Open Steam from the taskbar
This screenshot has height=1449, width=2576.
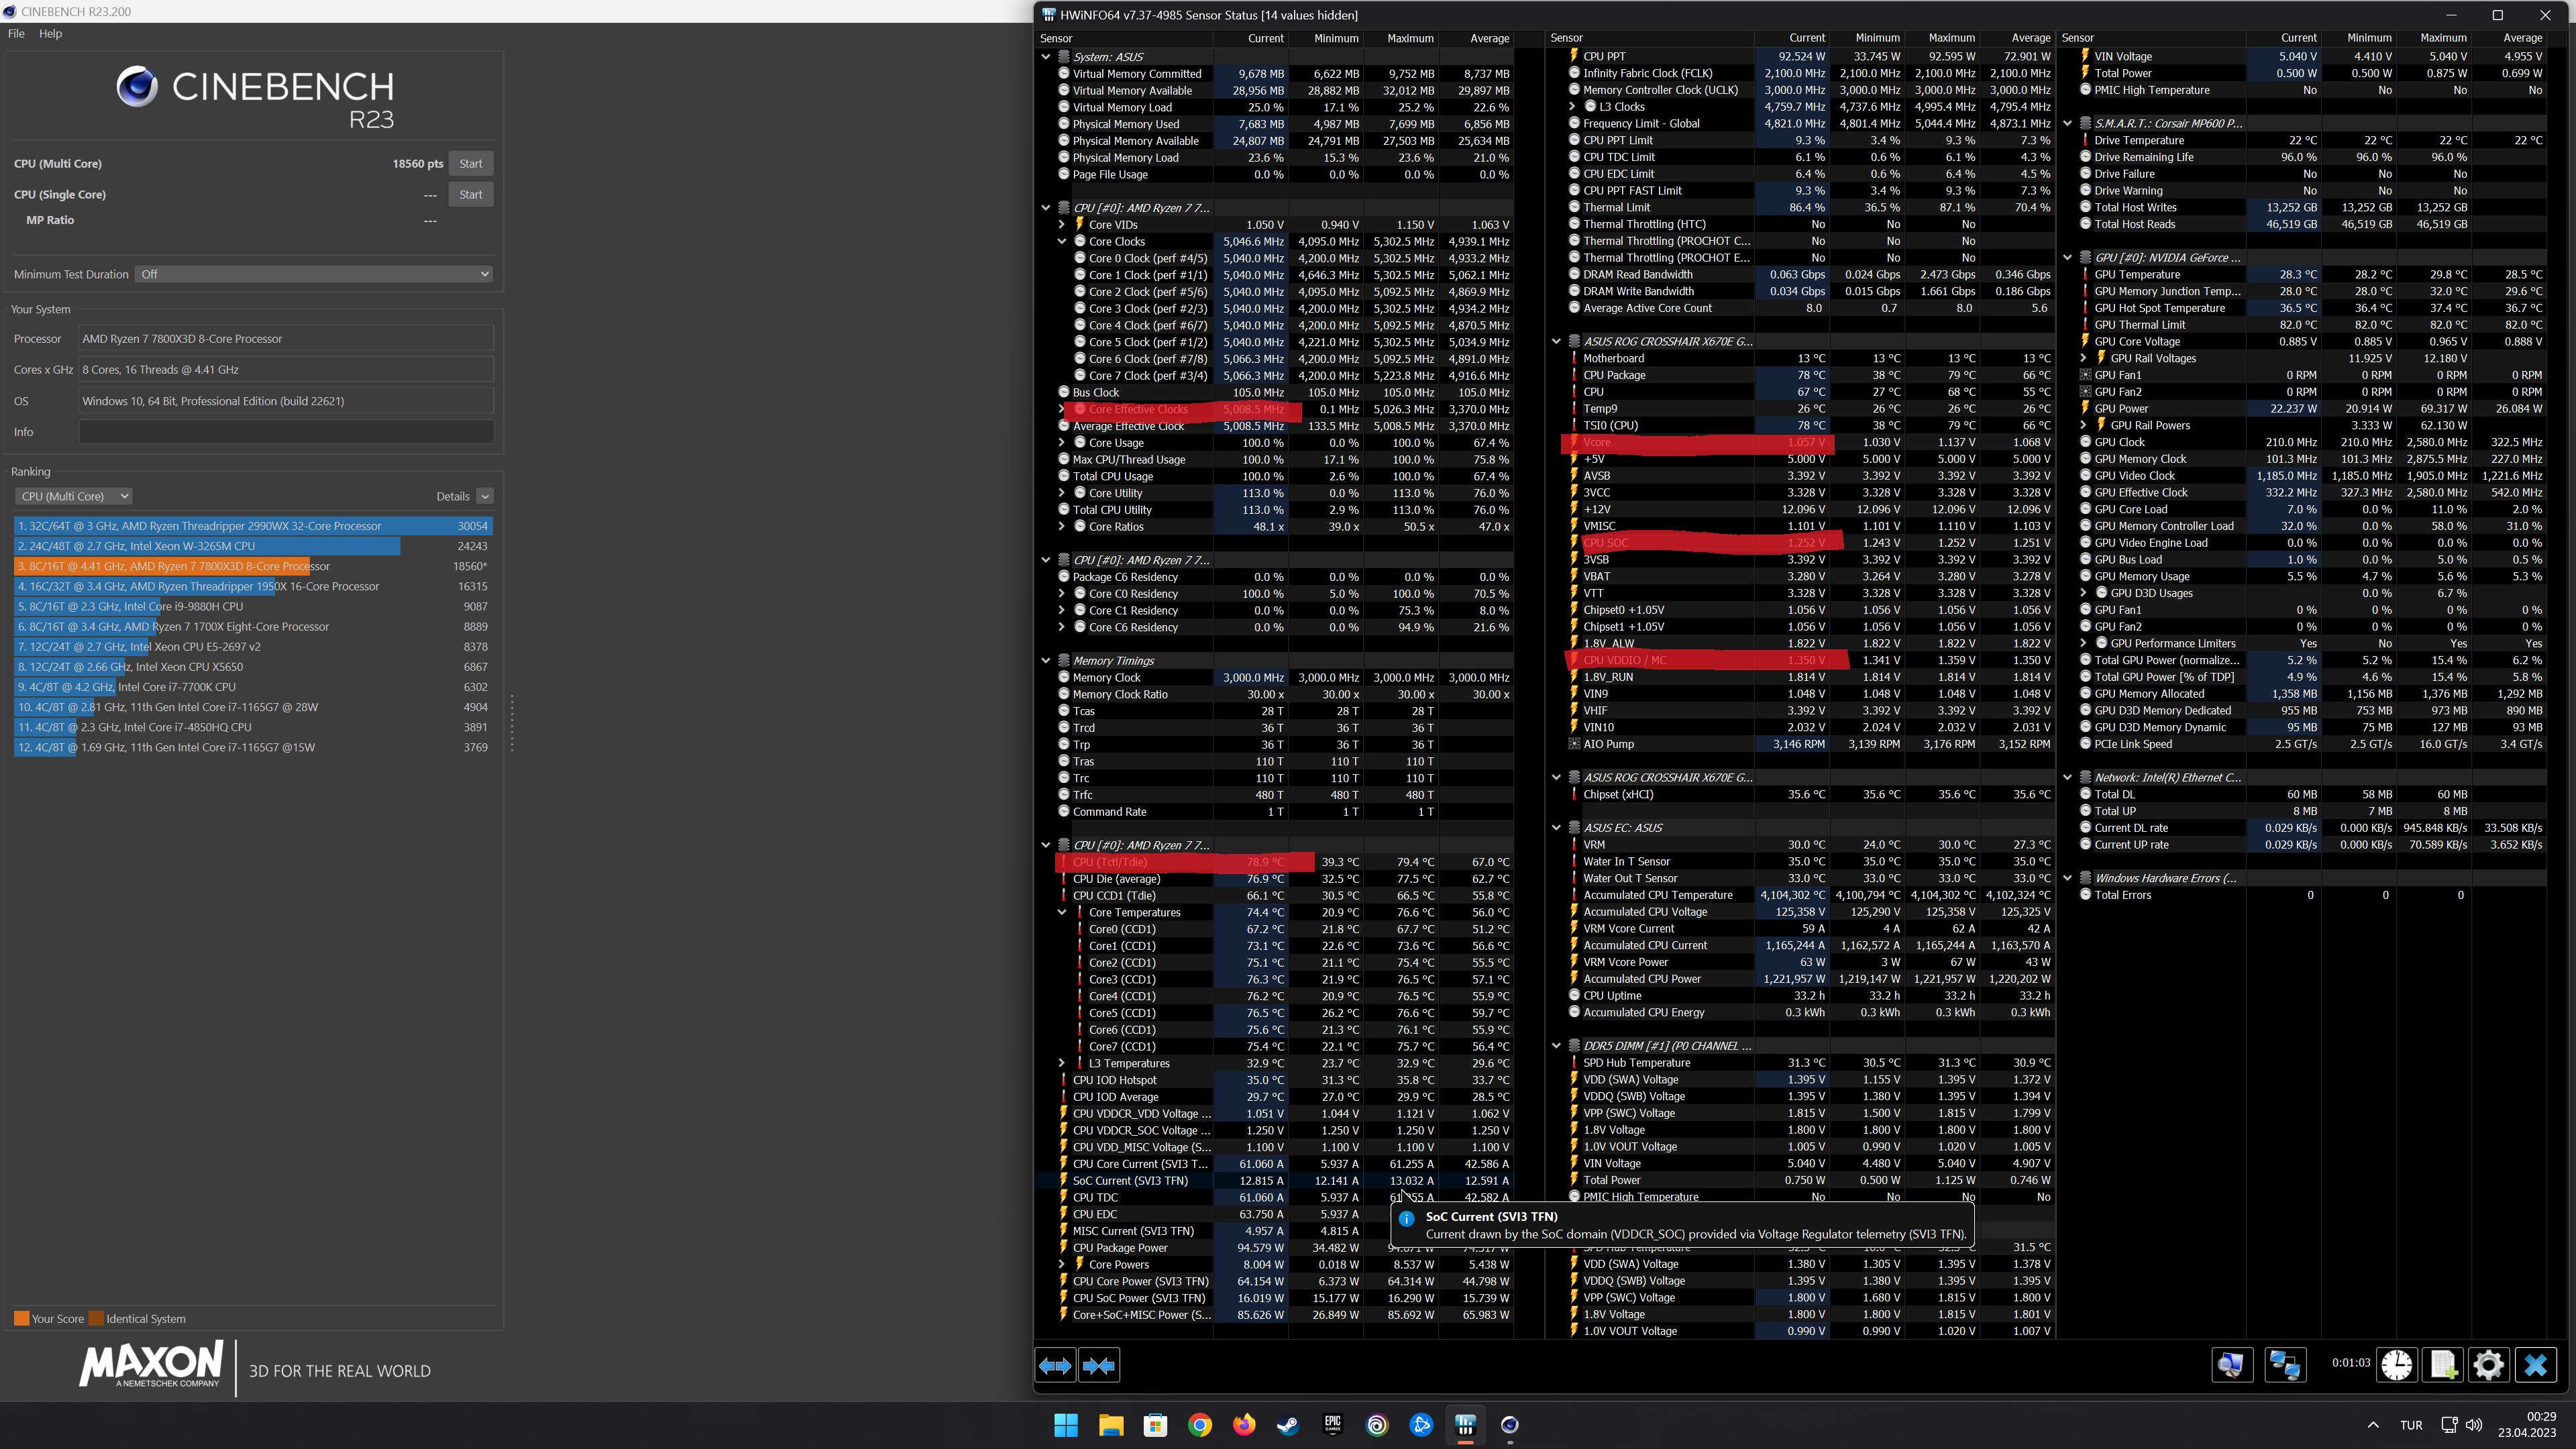pyautogui.click(x=1288, y=1425)
